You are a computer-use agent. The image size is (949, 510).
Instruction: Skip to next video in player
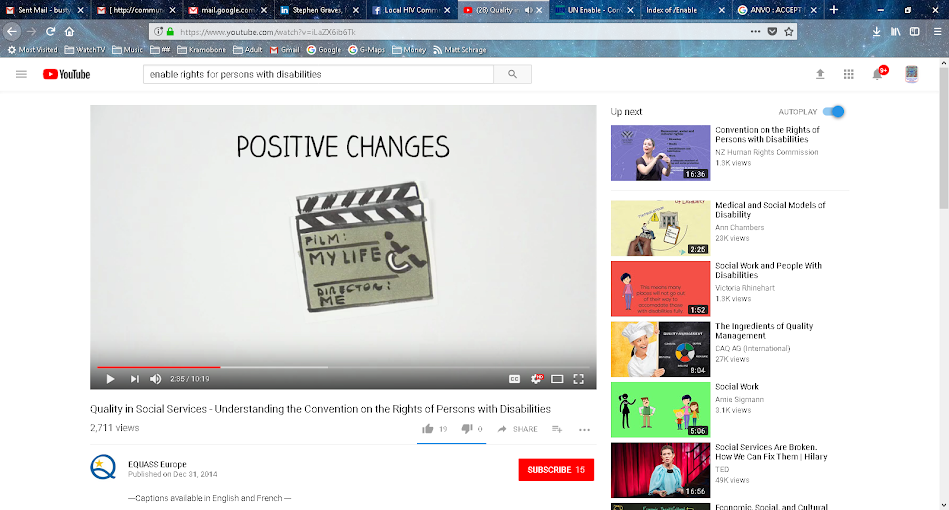tap(134, 379)
